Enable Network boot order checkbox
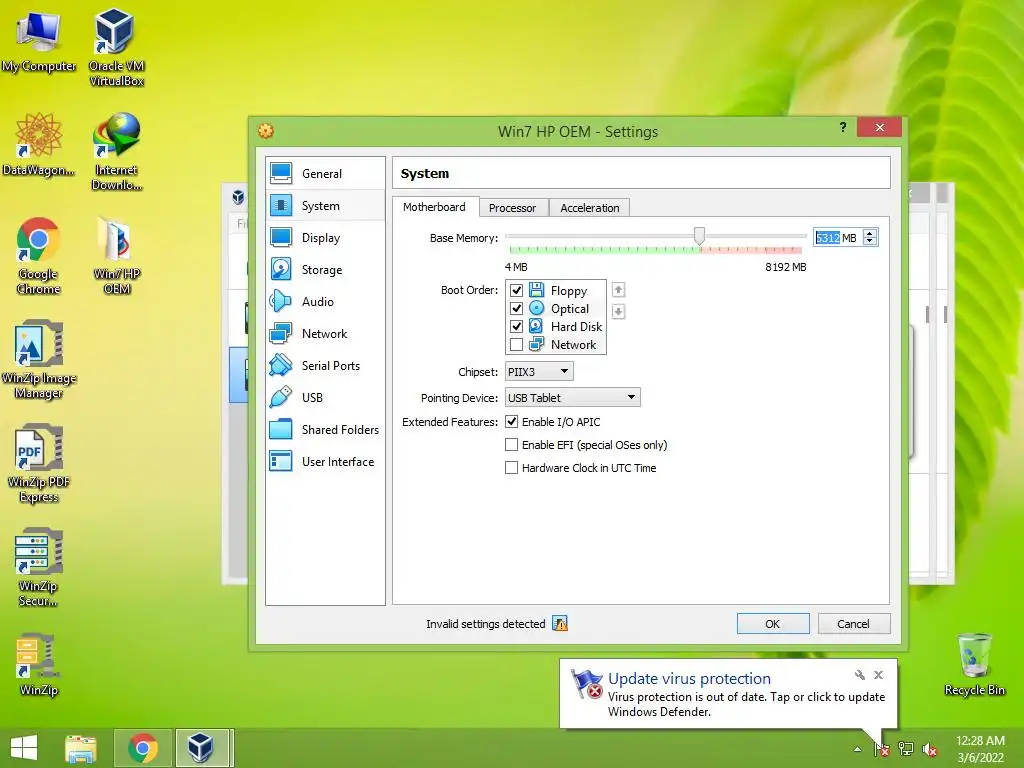The image size is (1024, 768). [x=517, y=344]
